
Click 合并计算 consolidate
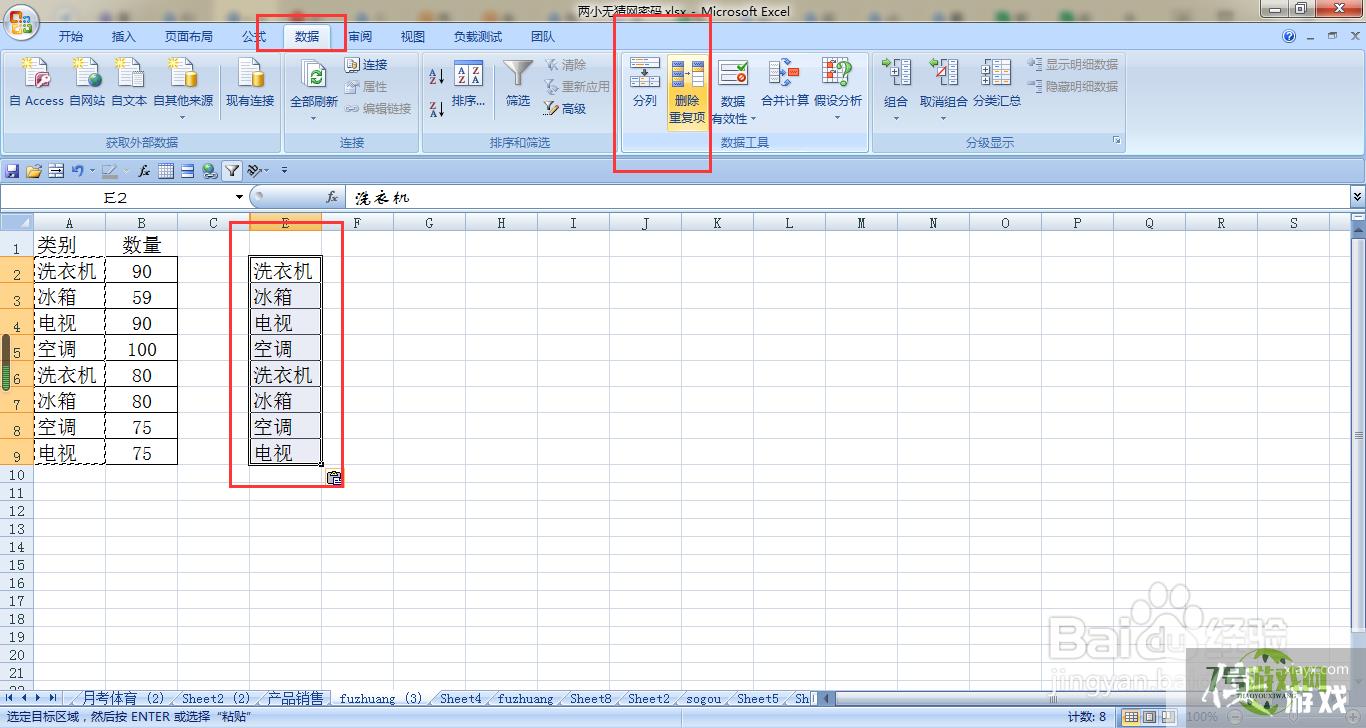pyautogui.click(x=785, y=84)
